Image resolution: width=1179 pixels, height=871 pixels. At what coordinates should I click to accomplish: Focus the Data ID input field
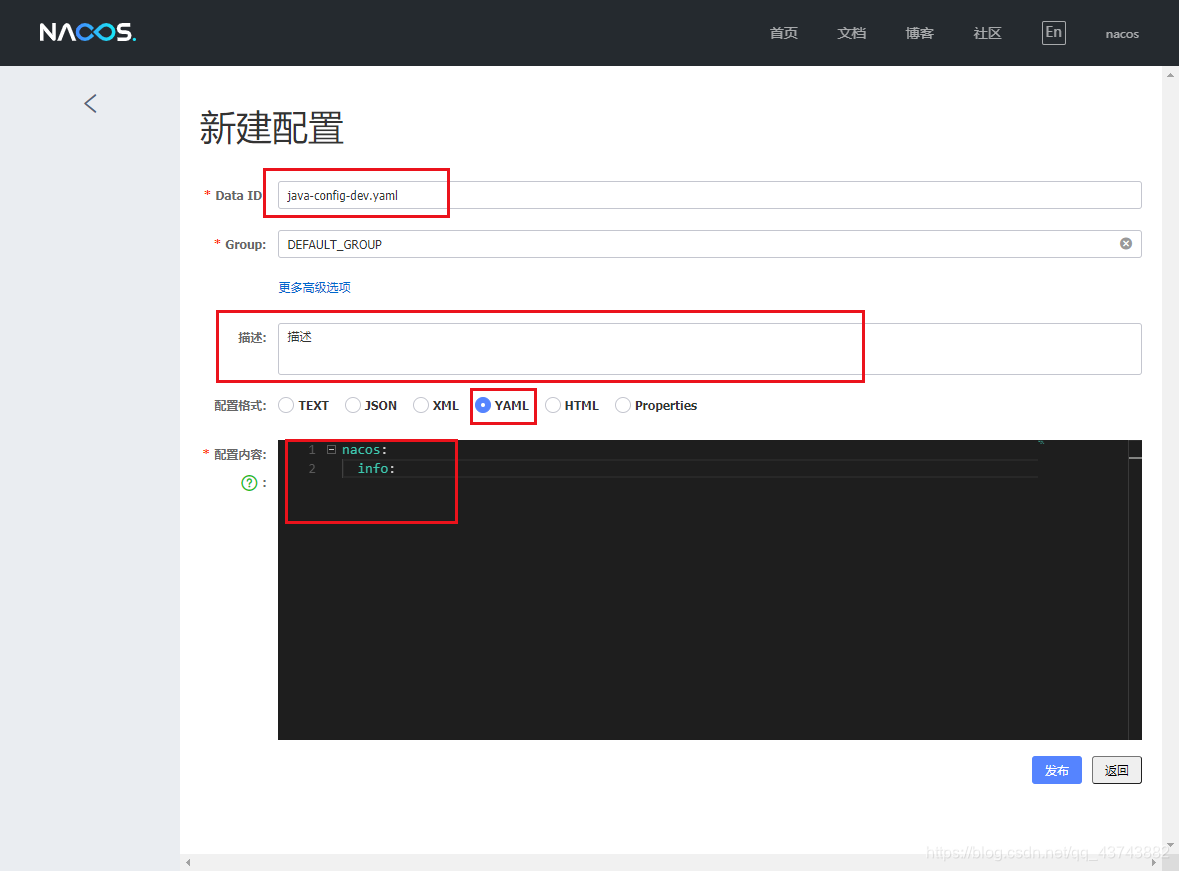[x=710, y=196]
